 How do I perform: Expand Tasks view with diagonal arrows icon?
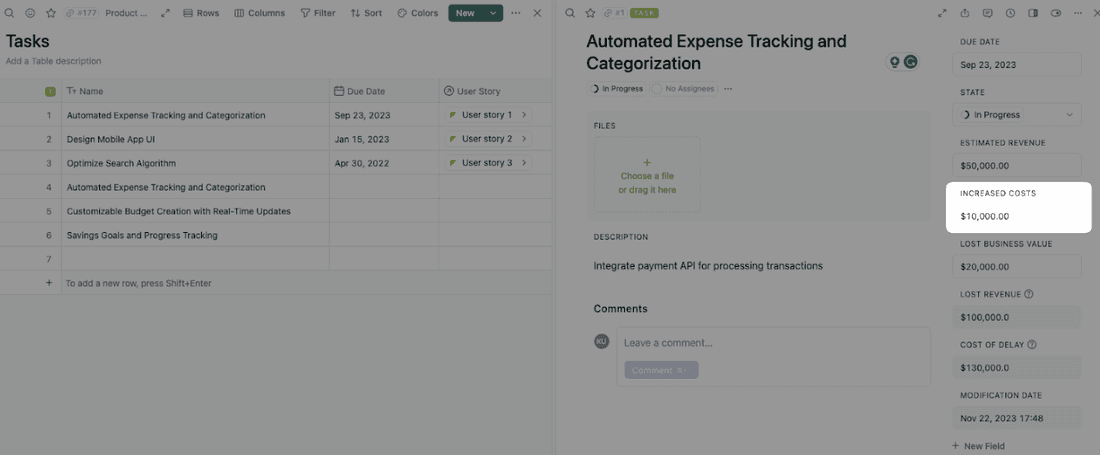pos(166,13)
